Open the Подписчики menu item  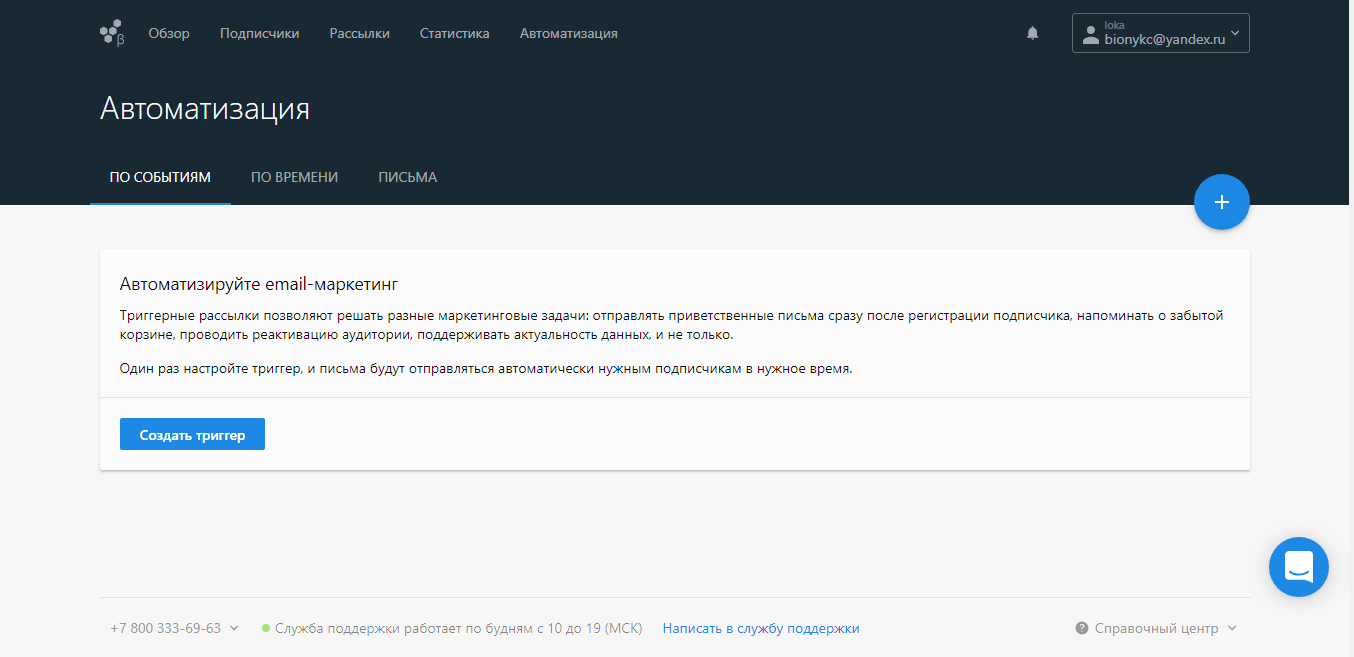point(259,33)
